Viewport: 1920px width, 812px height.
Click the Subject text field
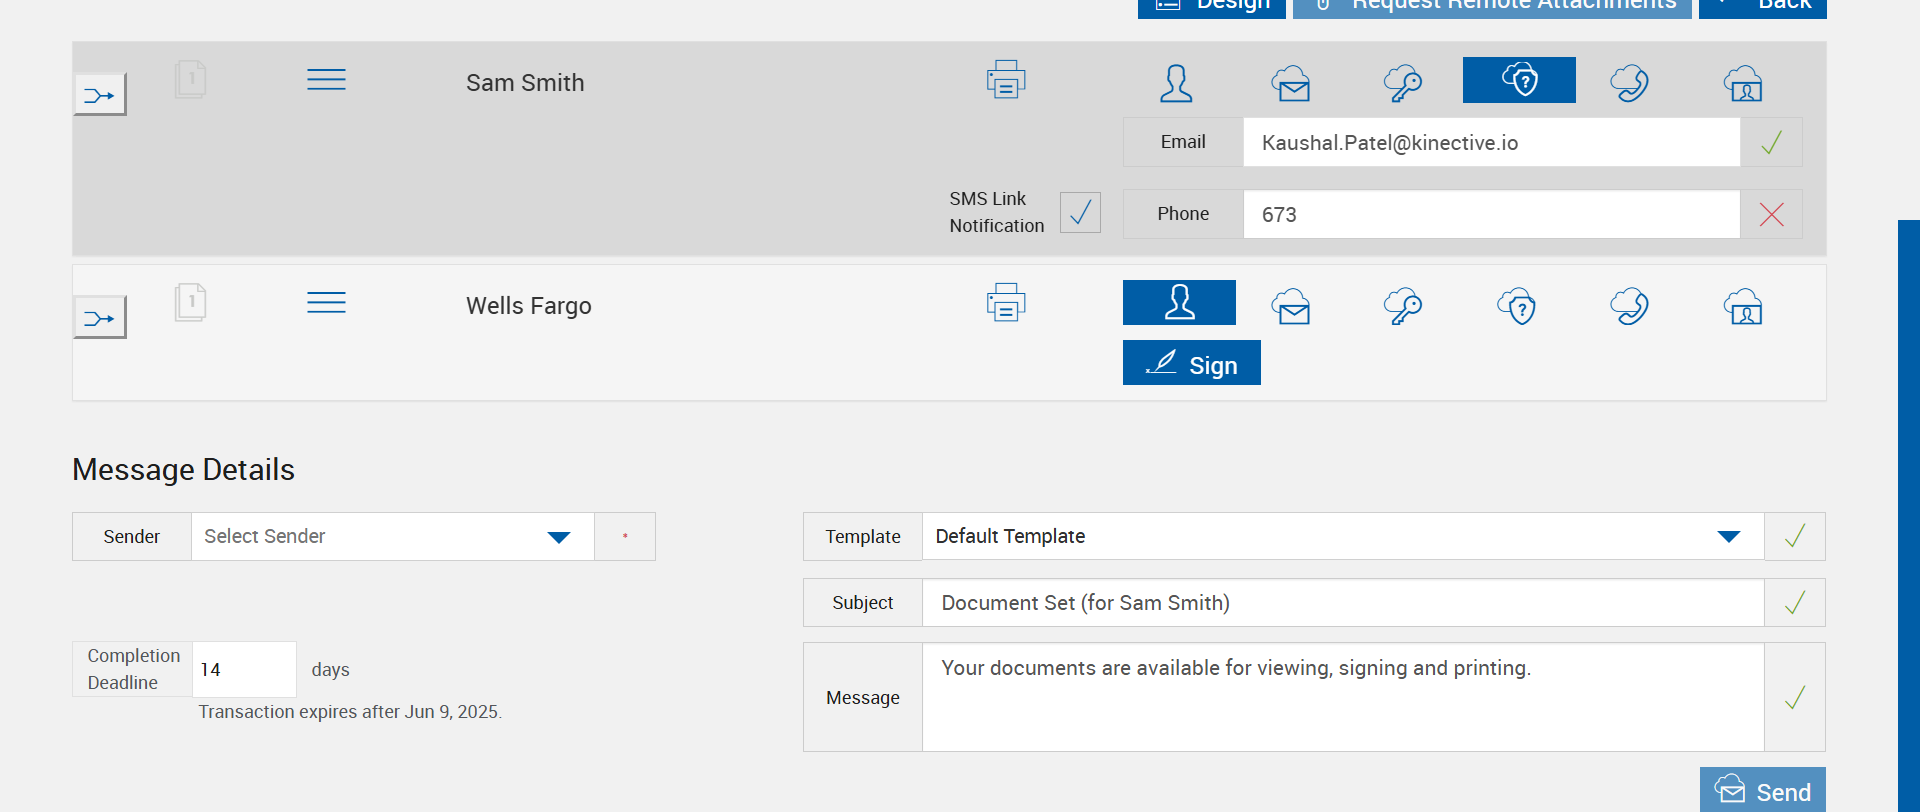tap(1342, 603)
